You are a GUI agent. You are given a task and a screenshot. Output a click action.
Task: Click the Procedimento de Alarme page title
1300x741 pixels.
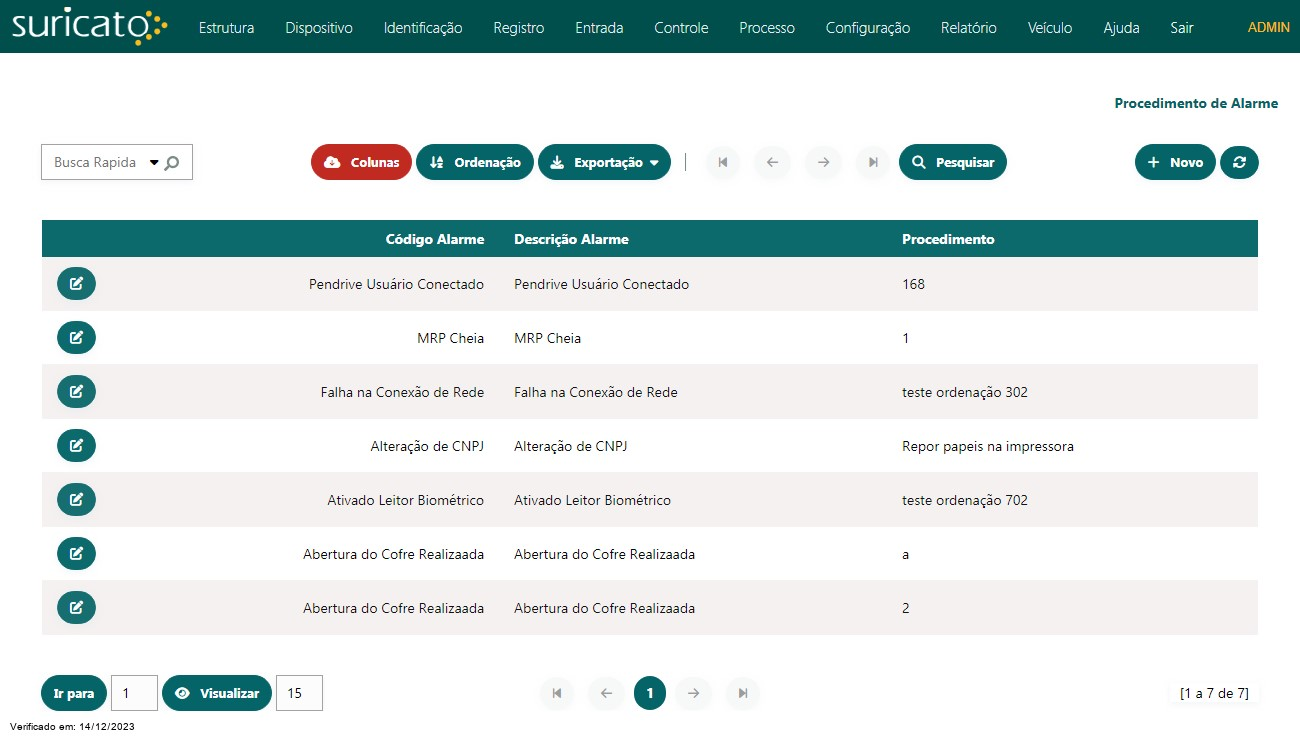click(x=1196, y=103)
